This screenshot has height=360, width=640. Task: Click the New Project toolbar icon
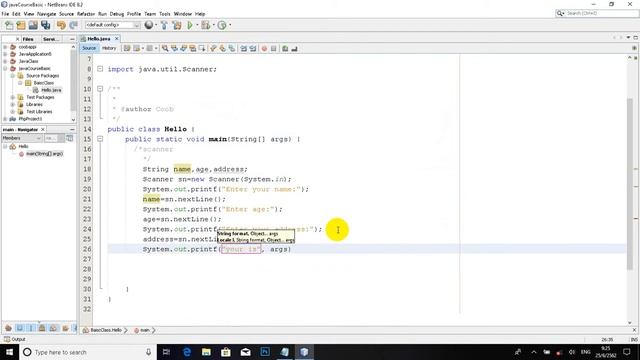21,25
